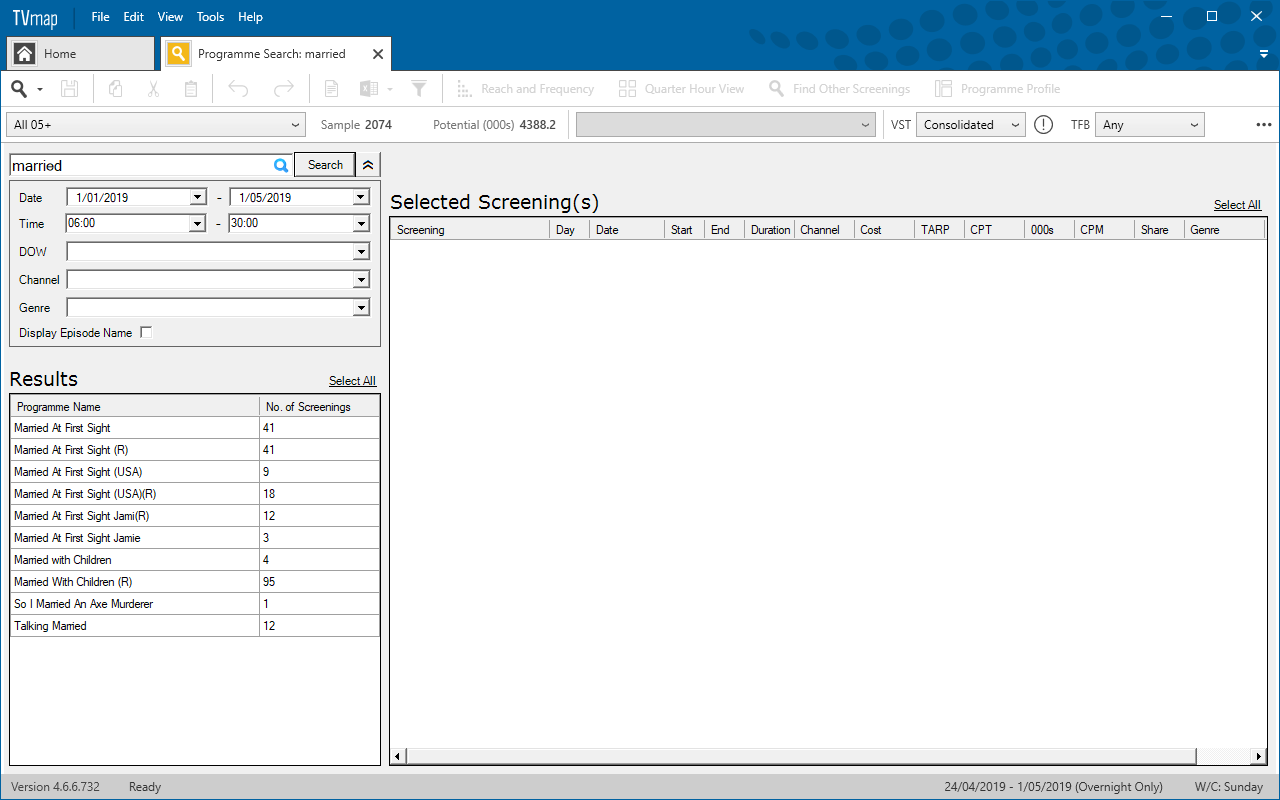The height and width of the screenshot is (800, 1280).
Task: Click the new document toolbar icon
Action: pos(331,89)
